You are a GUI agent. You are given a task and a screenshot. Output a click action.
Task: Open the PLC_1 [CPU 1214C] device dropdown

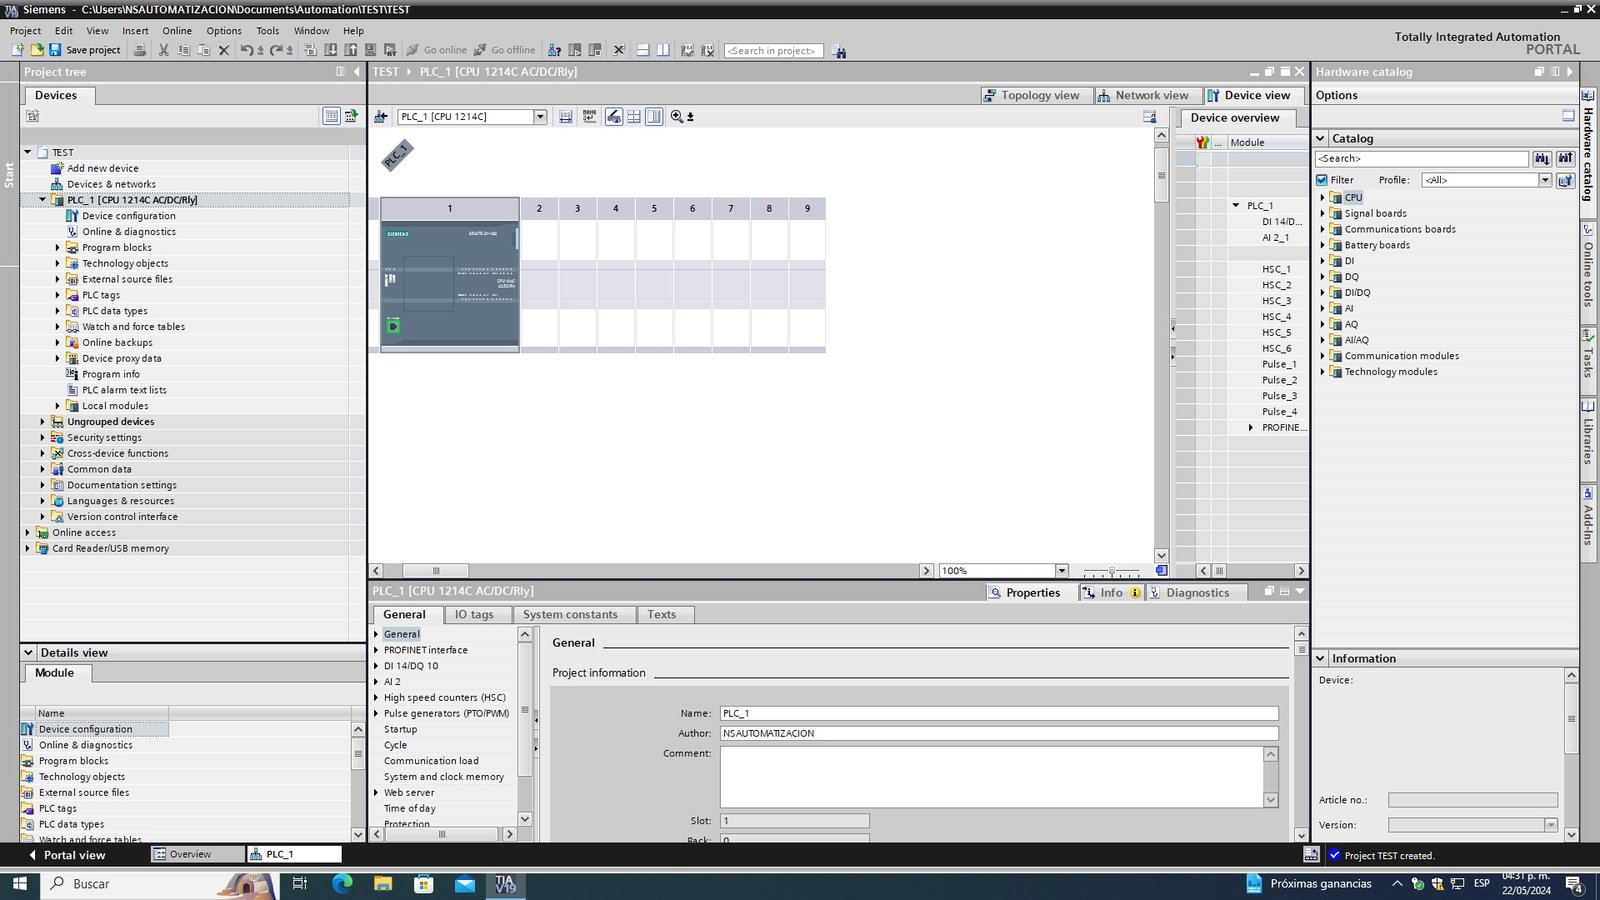point(540,117)
